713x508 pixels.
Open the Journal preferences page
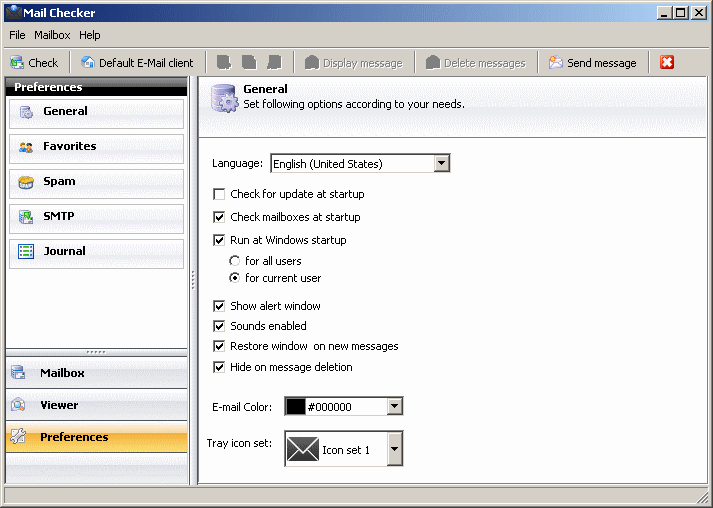pos(96,254)
